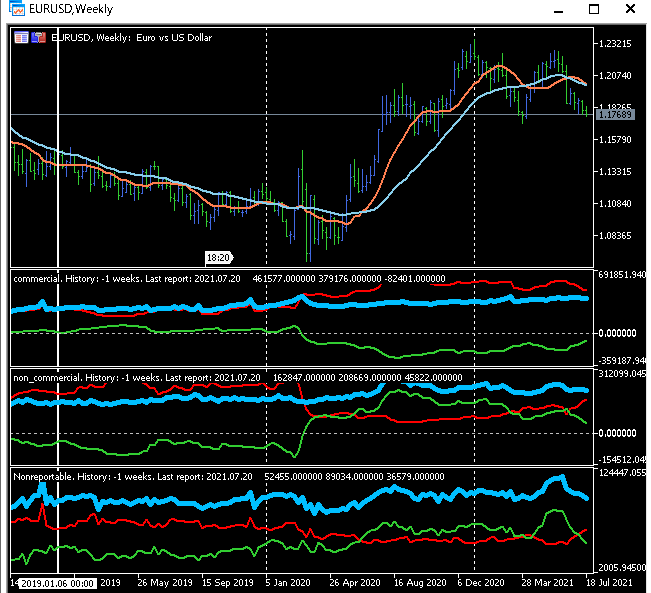Click the 6 Dec 2020 date on time axis
The image size is (651, 593).
pos(481,583)
